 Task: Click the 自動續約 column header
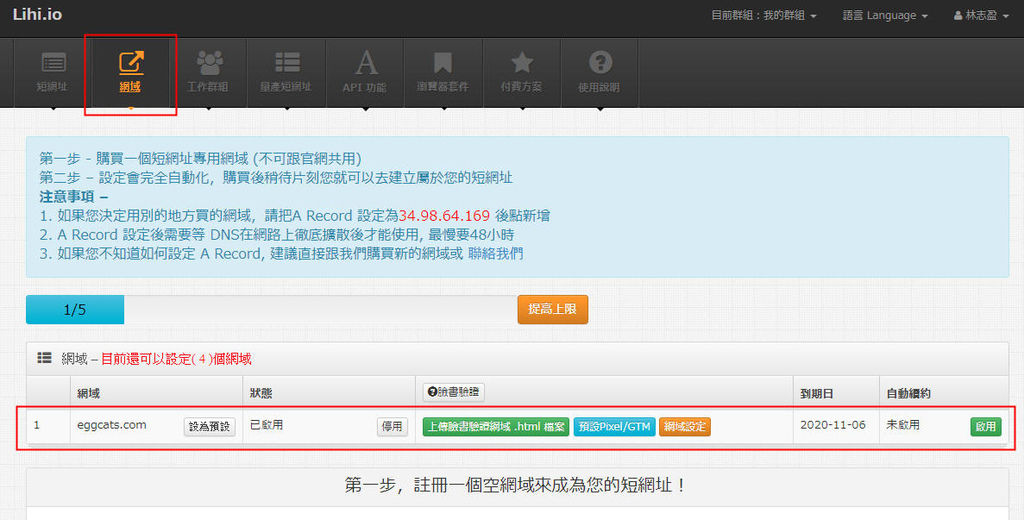click(x=908, y=393)
